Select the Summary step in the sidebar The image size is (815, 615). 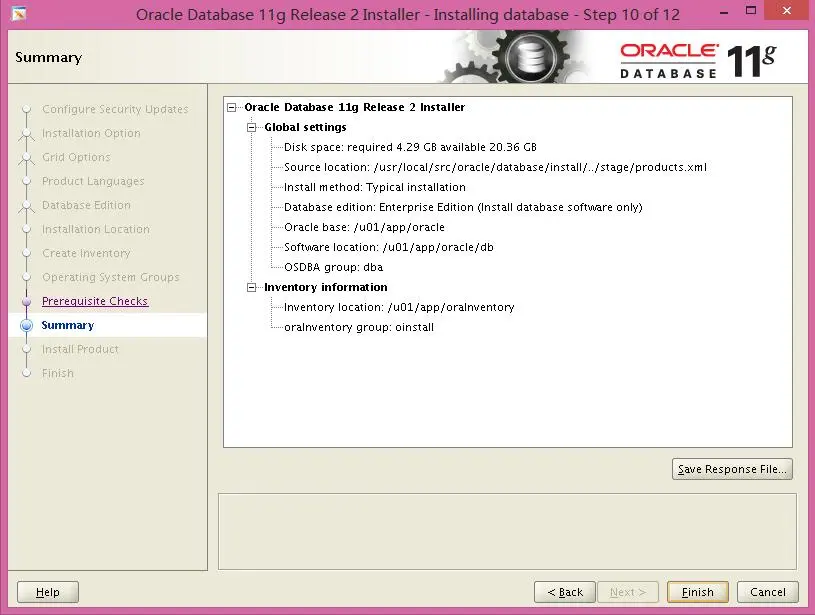(68, 325)
